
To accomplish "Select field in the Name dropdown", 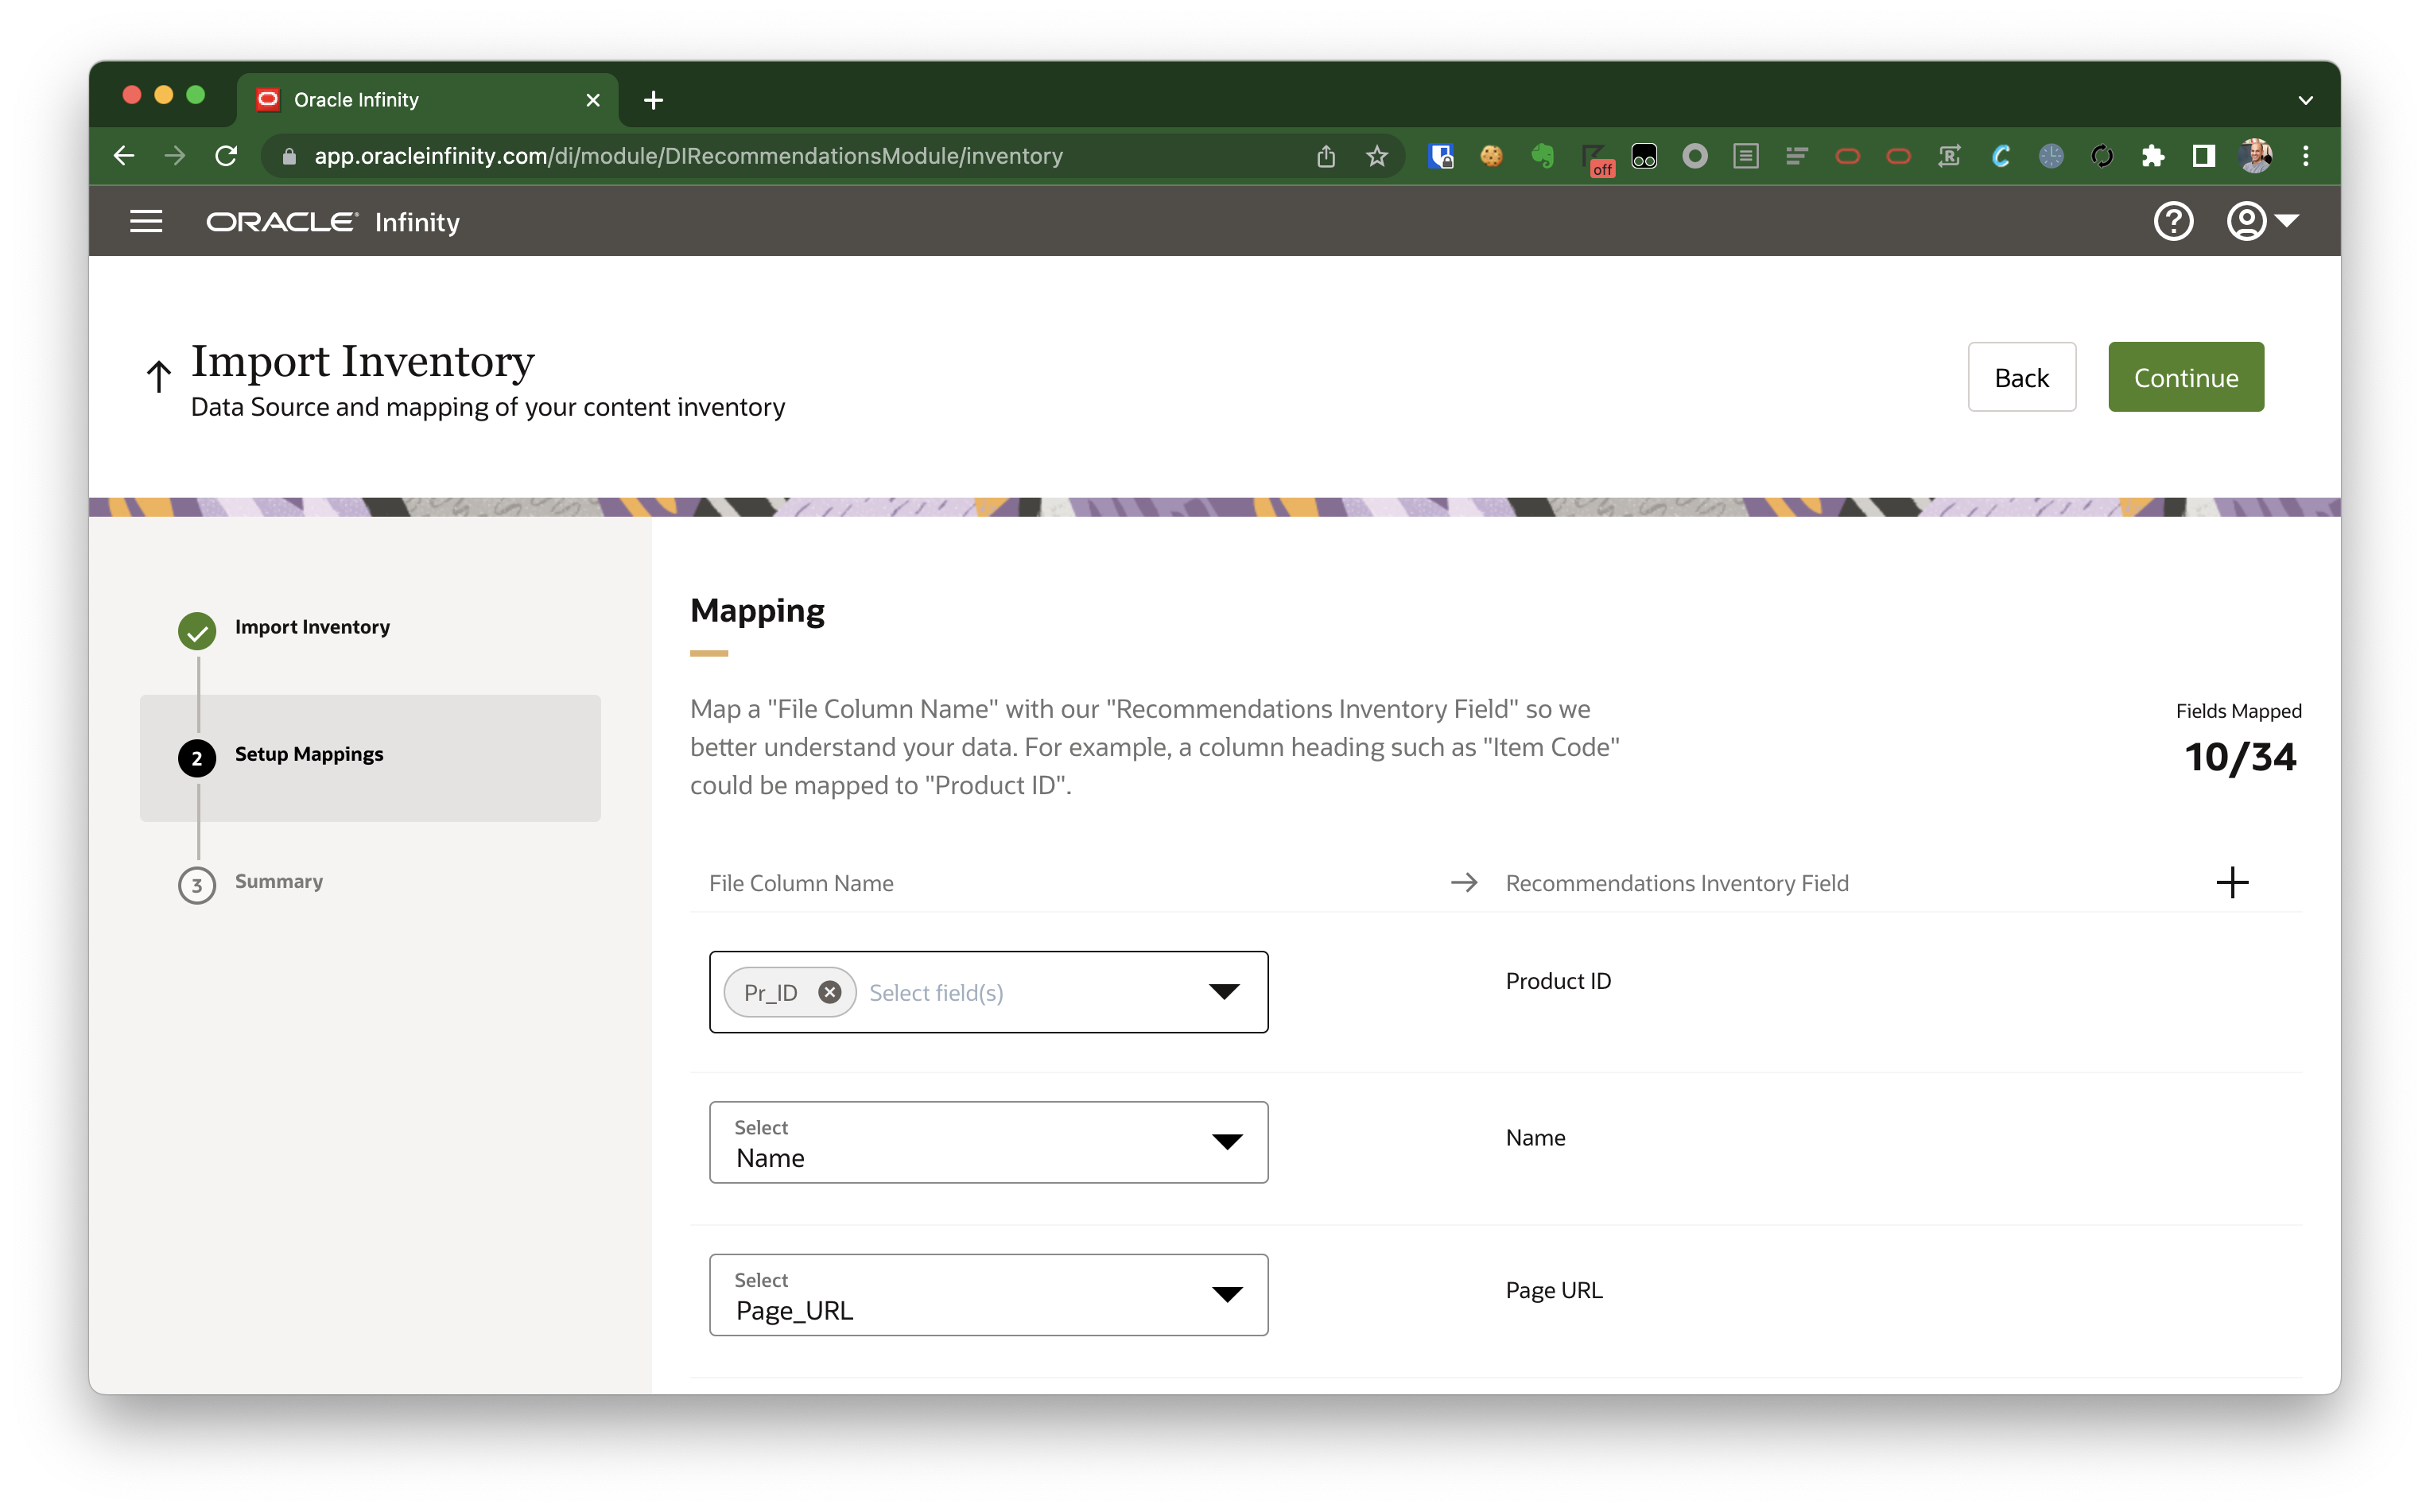I will (x=988, y=1142).
